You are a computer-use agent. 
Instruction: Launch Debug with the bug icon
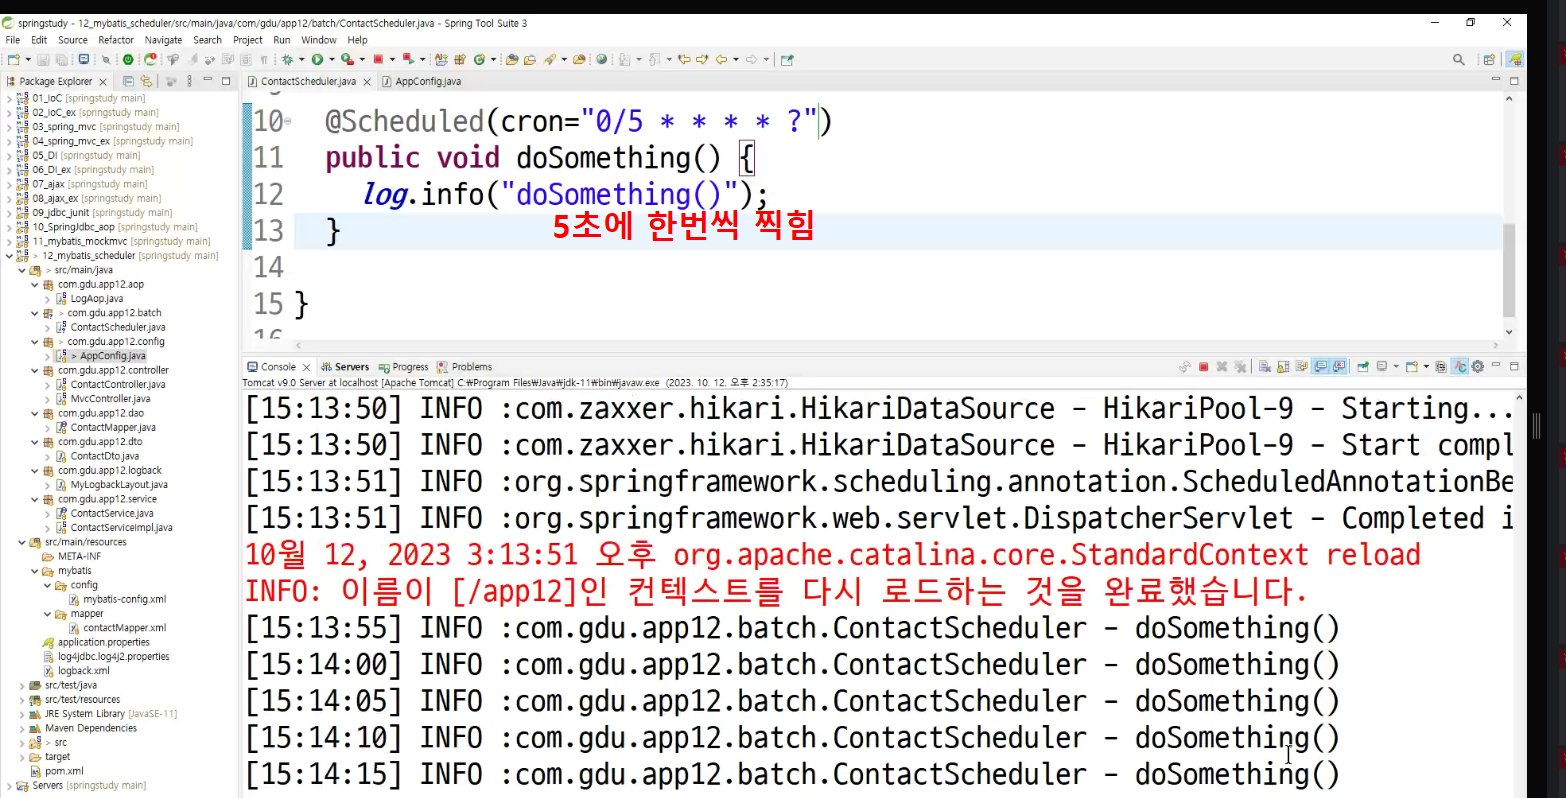(287, 59)
